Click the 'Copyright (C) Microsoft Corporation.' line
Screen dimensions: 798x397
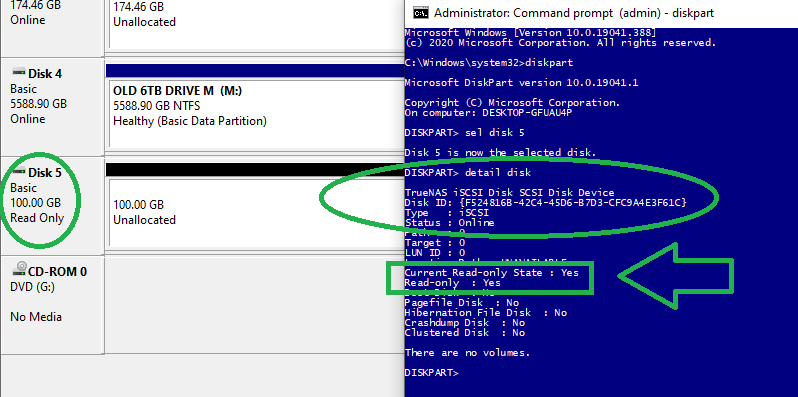(x=512, y=103)
